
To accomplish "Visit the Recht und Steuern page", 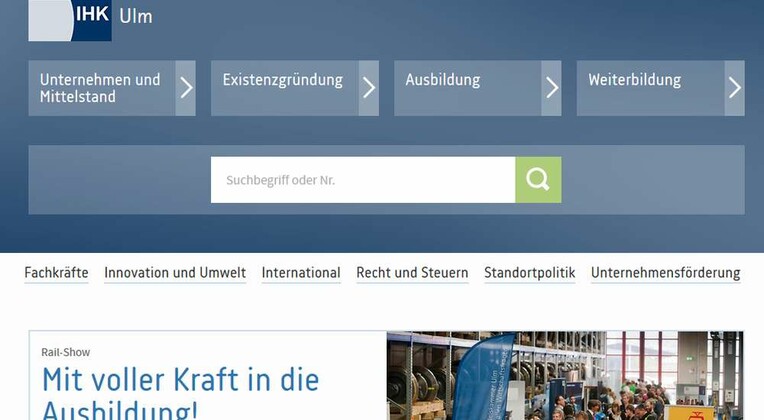I will tap(412, 273).
